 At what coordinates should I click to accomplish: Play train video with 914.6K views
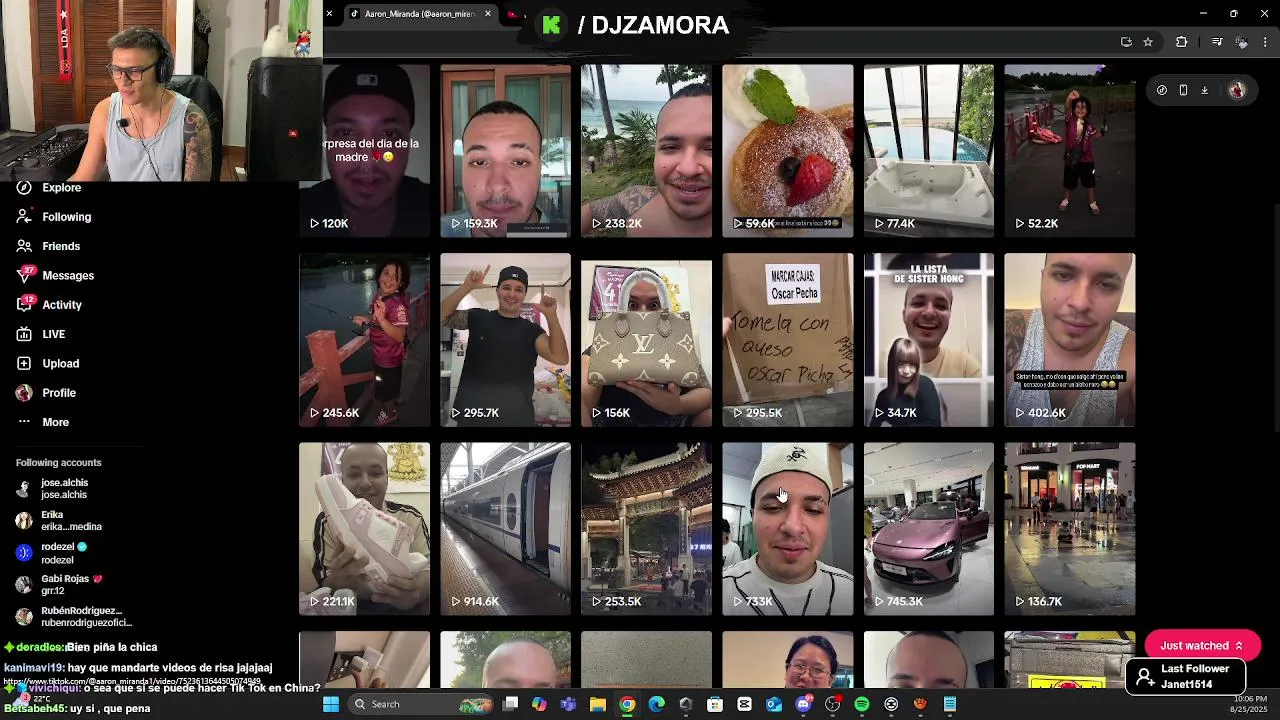click(x=505, y=529)
